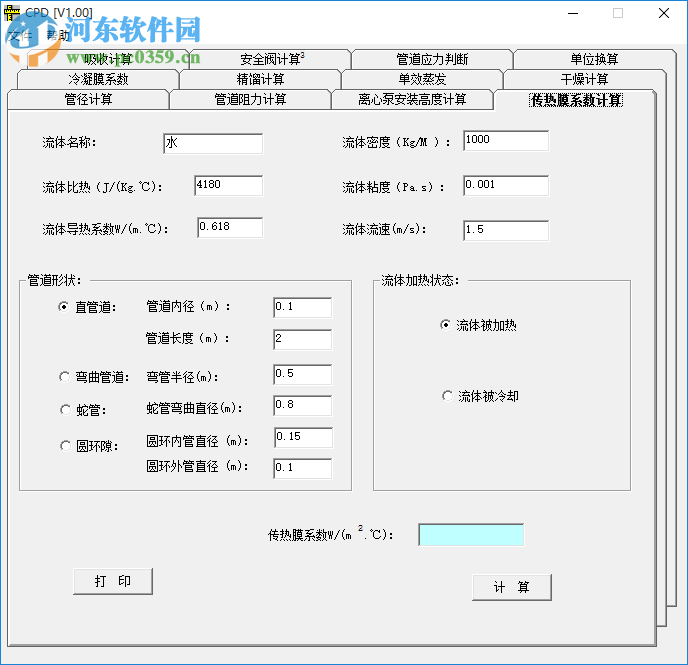Screen dimensions: 688x665
Task: Select the 圆环隙 radio button
Action: 65,446
